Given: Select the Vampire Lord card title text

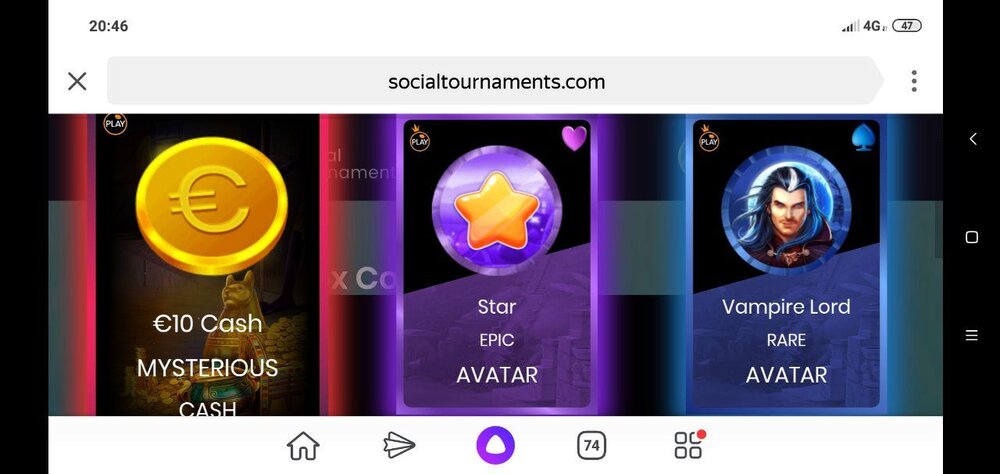Looking at the screenshot, I should [786, 307].
